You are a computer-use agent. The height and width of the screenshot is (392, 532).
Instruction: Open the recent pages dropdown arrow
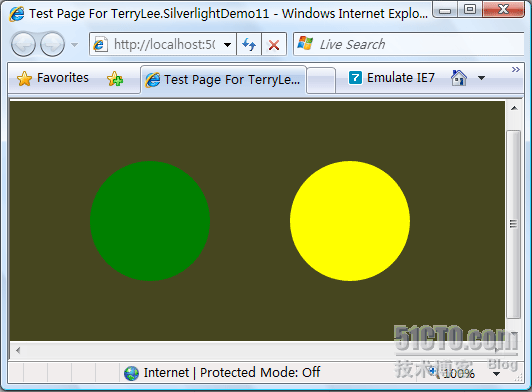[74, 44]
